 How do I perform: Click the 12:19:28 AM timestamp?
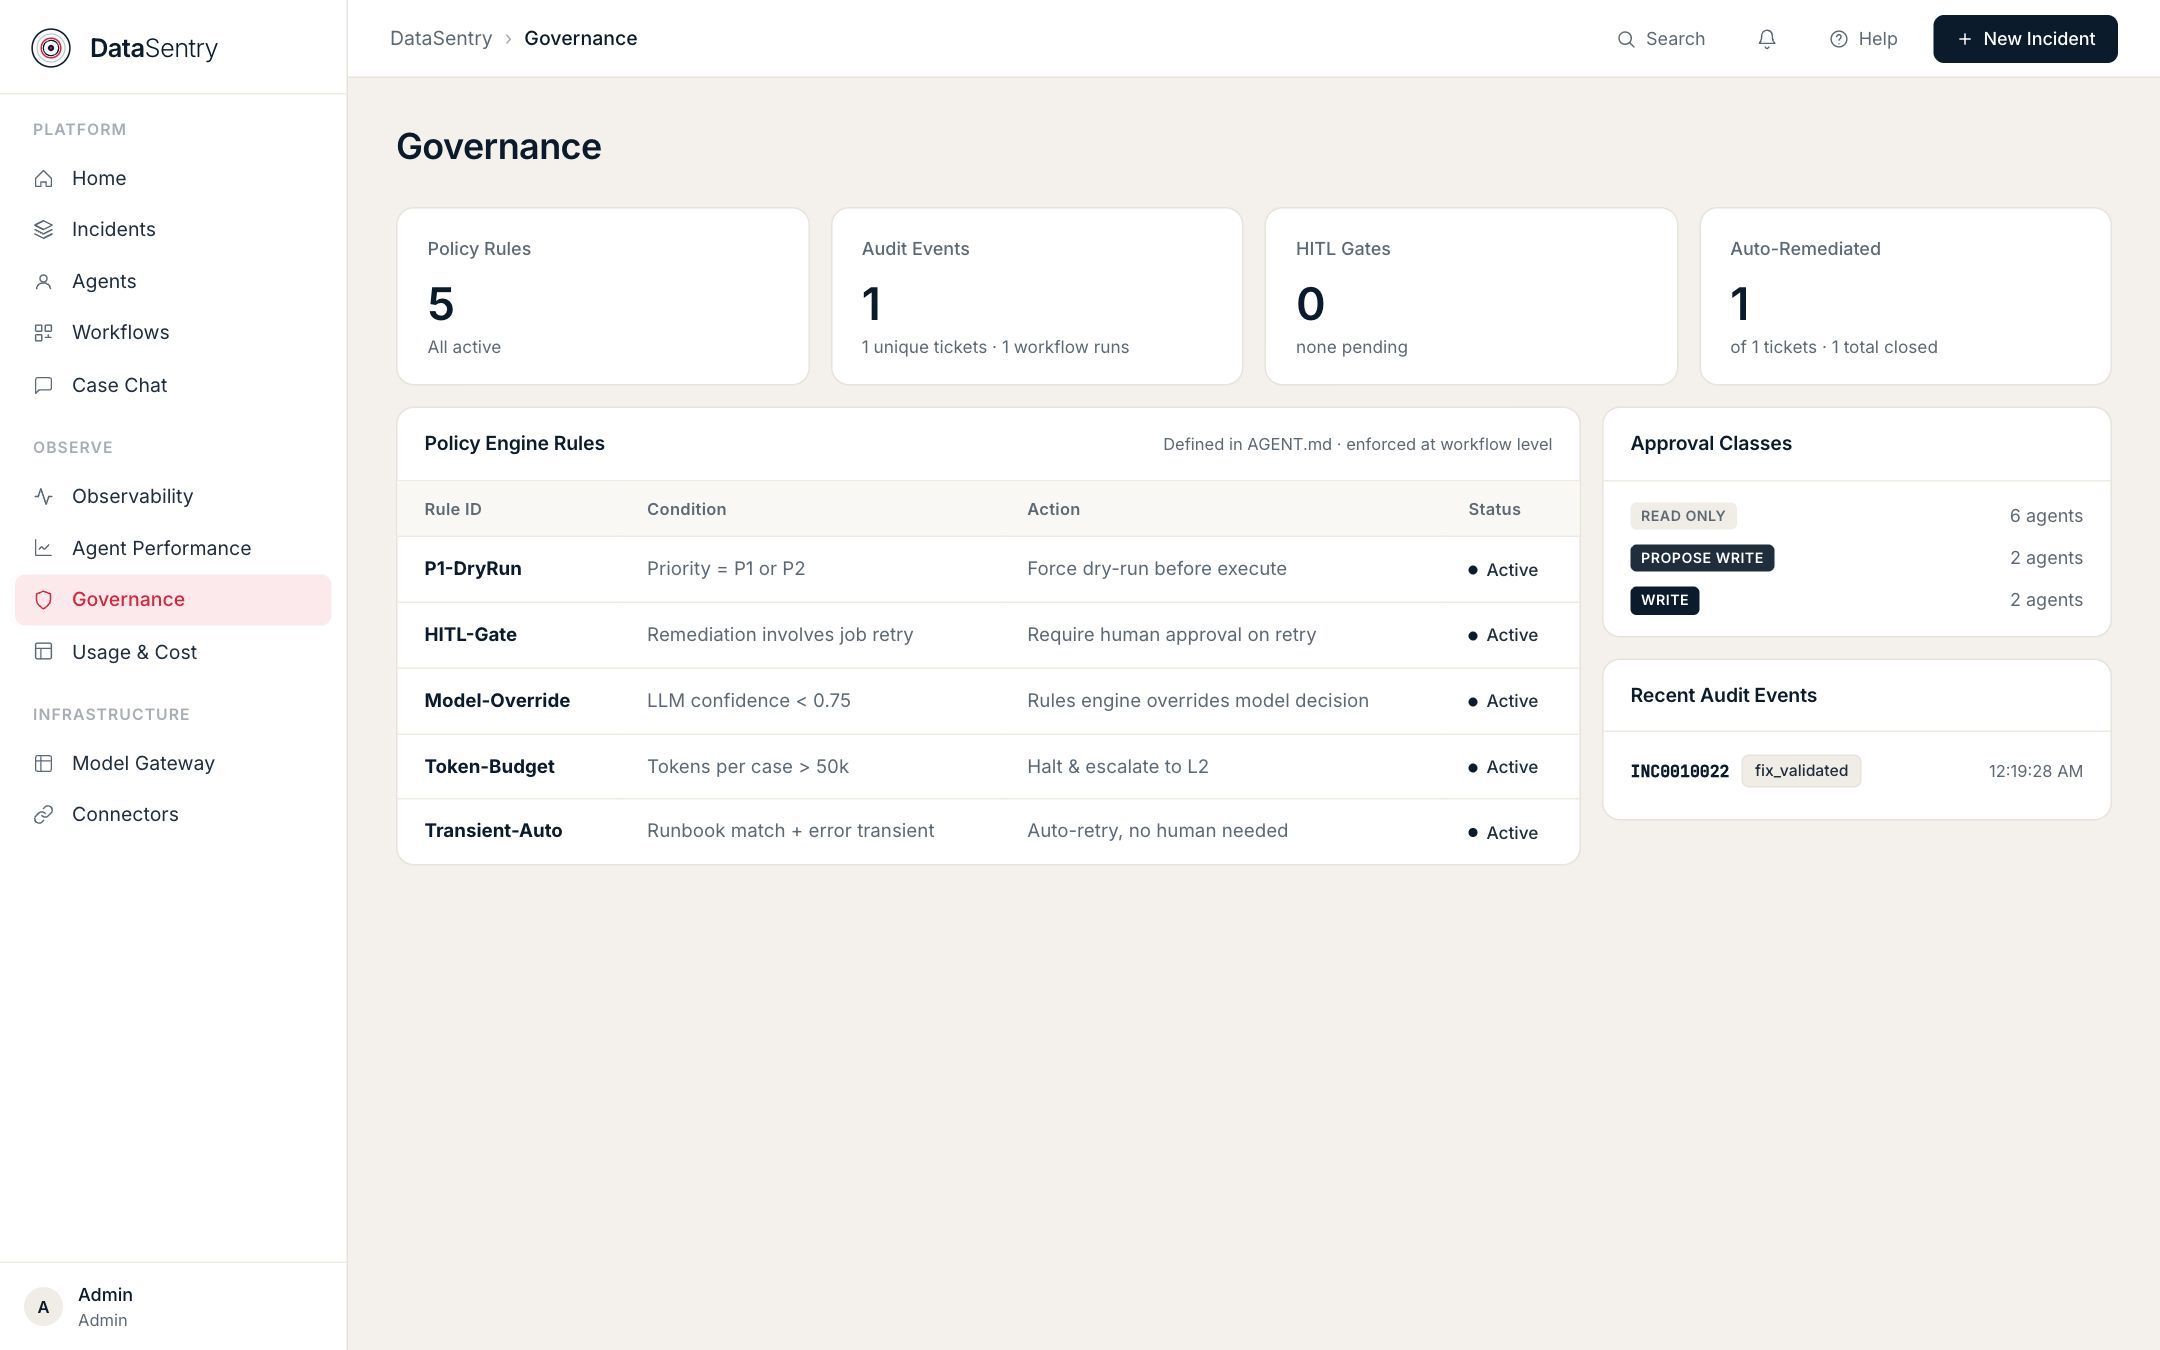click(x=2035, y=771)
